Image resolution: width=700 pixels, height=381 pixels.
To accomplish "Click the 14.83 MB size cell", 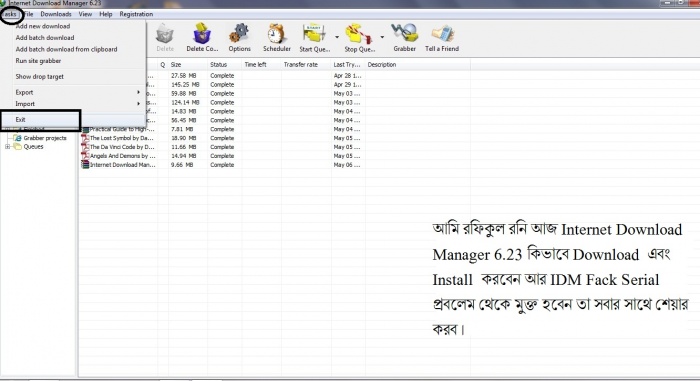I will pyautogui.click(x=183, y=111).
